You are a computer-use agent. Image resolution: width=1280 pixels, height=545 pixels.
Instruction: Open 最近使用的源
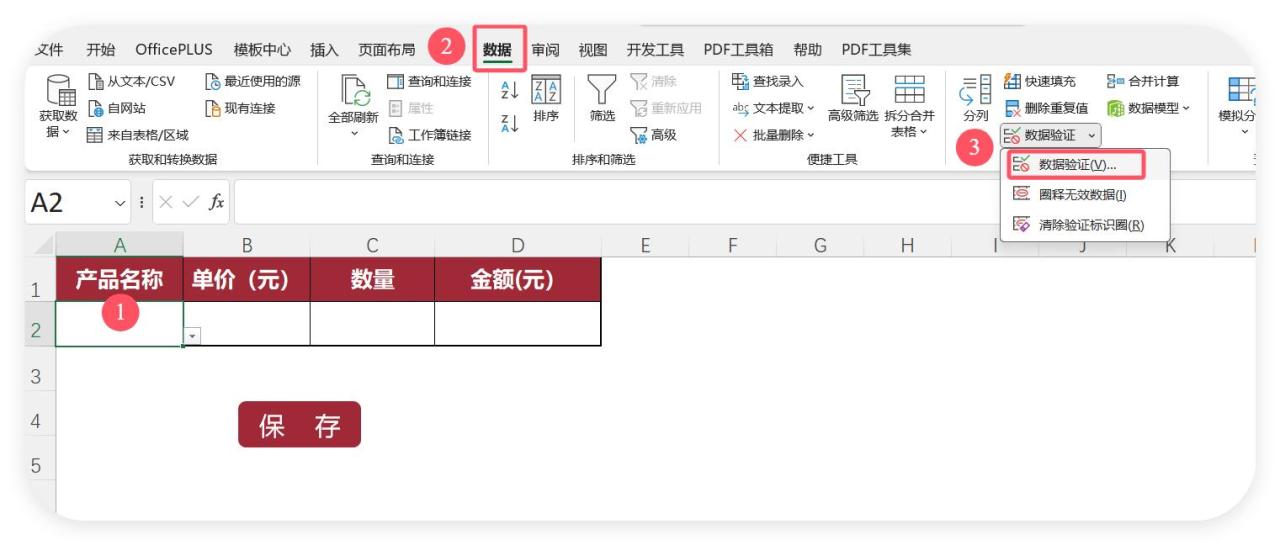coord(253,82)
